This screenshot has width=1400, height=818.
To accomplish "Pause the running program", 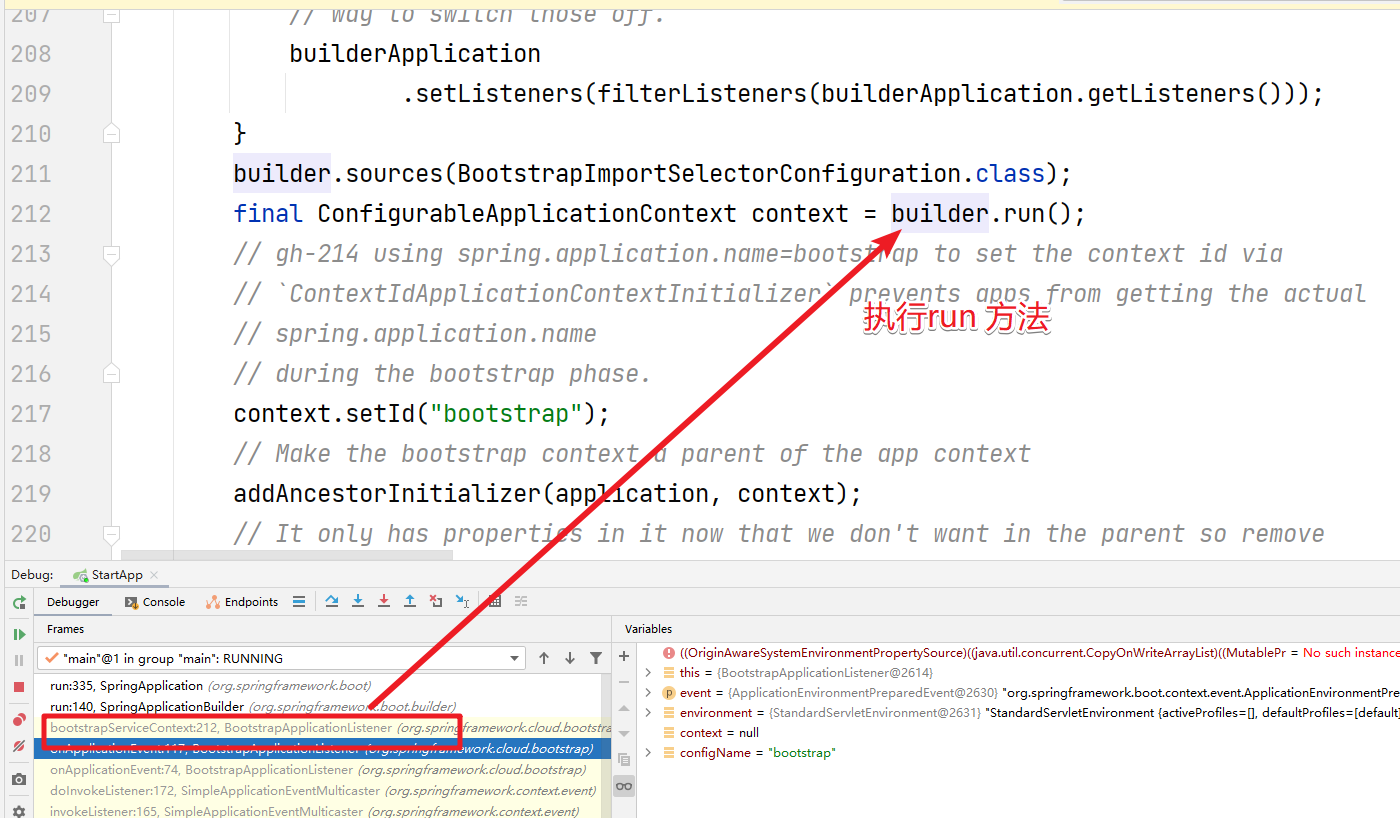I will coord(18,660).
